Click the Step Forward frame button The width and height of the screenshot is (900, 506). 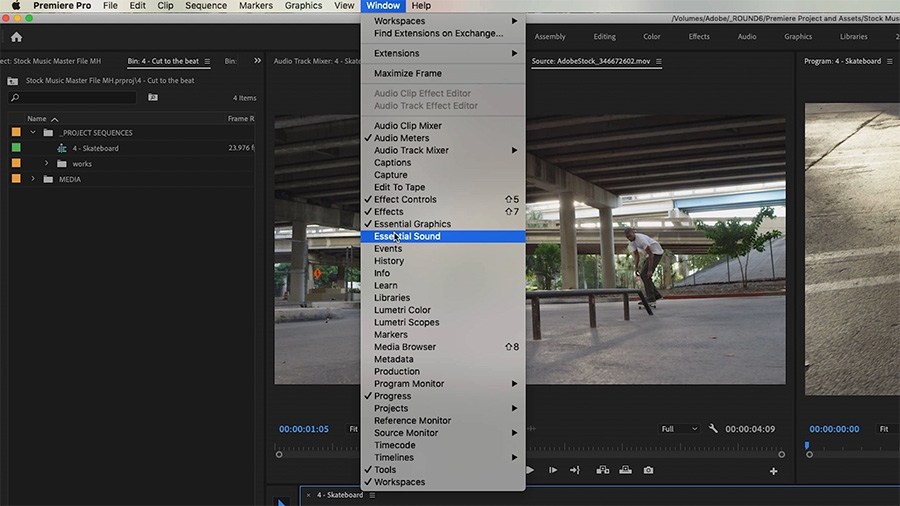pos(553,470)
